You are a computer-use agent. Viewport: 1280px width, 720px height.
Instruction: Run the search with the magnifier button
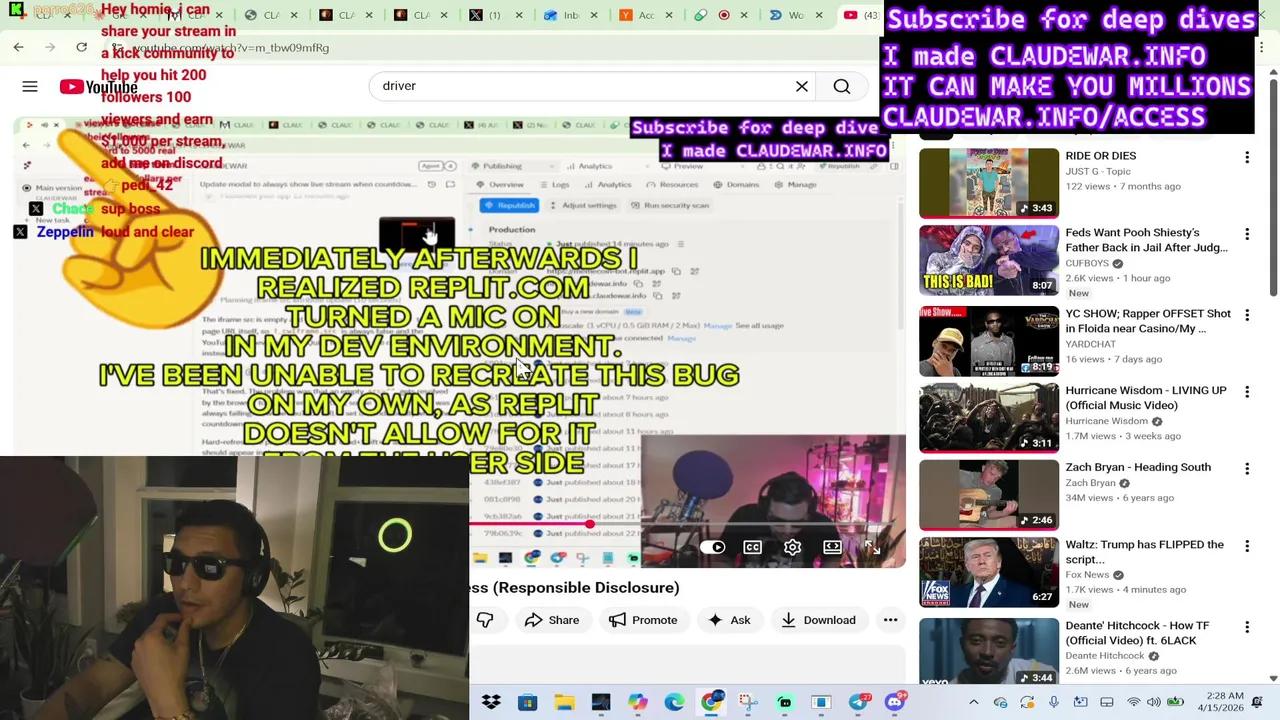[842, 86]
